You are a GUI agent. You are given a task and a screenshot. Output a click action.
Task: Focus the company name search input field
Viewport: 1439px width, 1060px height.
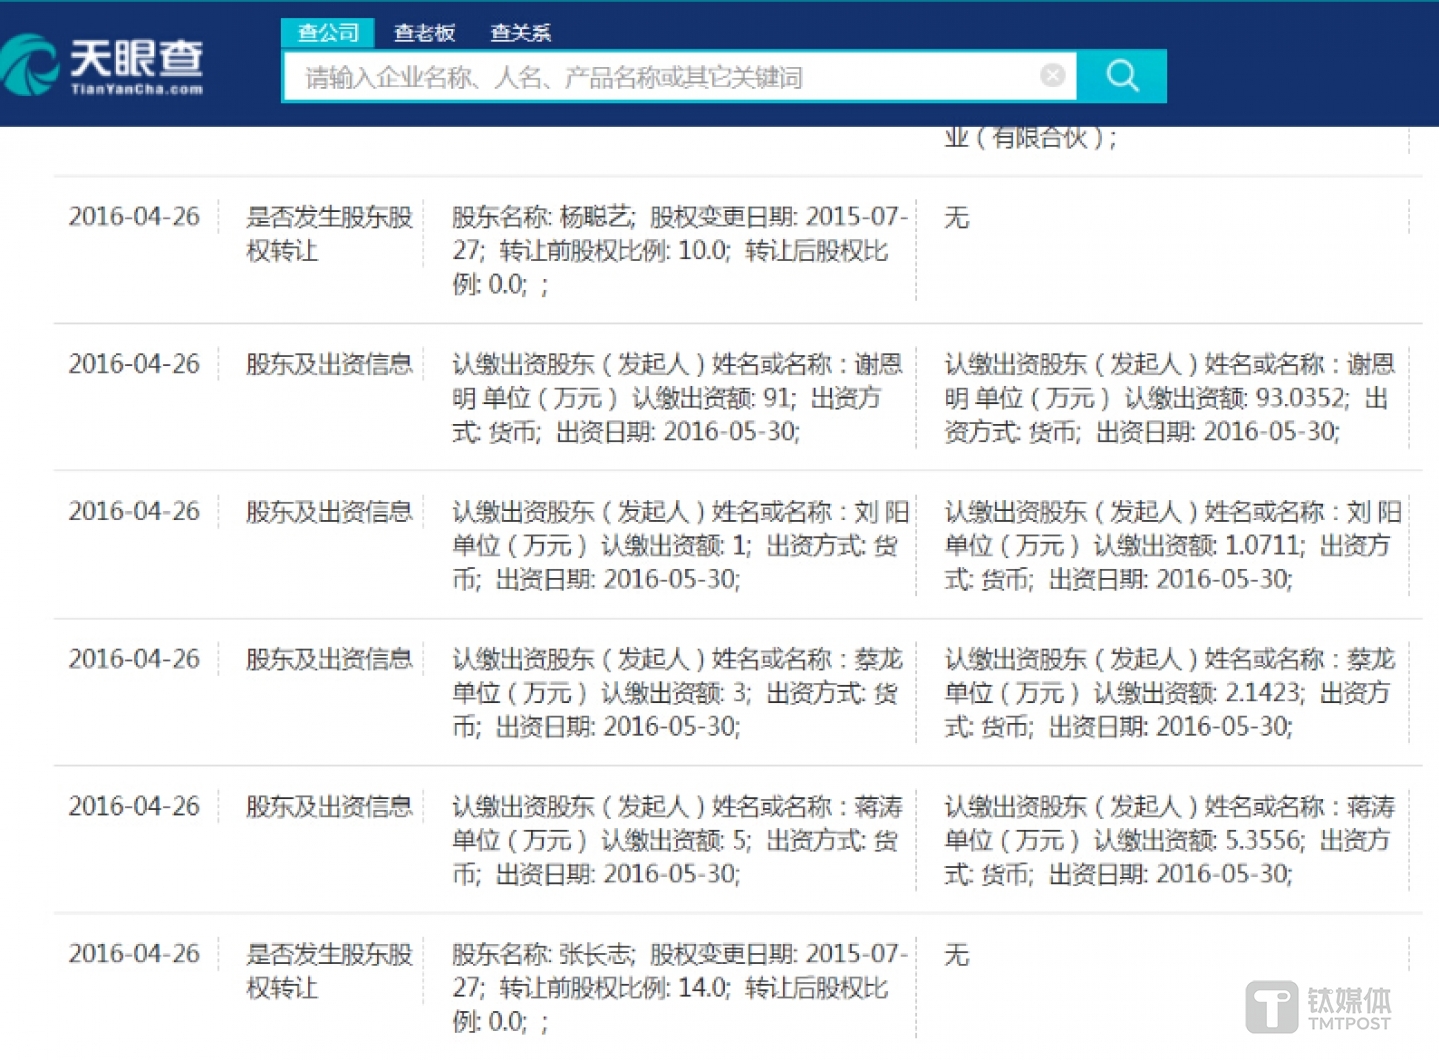point(660,77)
